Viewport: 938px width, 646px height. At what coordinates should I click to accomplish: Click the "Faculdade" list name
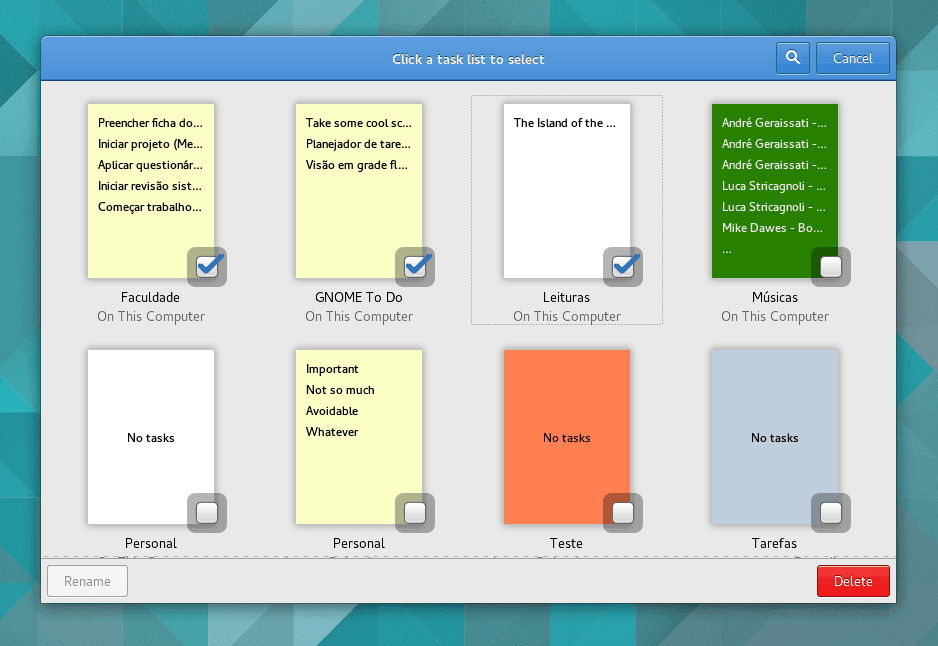(150, 297)
